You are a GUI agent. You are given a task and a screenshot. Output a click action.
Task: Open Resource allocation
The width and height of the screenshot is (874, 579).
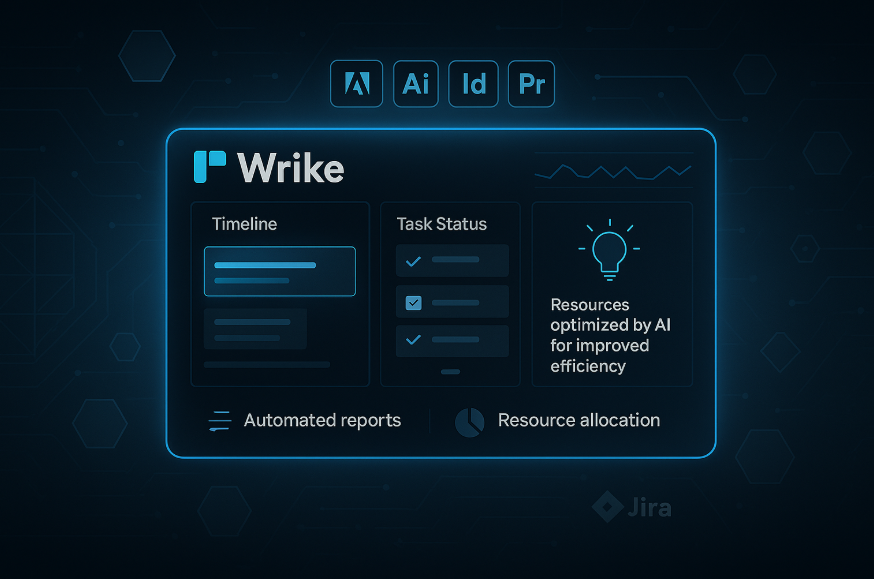coord(579,420)
